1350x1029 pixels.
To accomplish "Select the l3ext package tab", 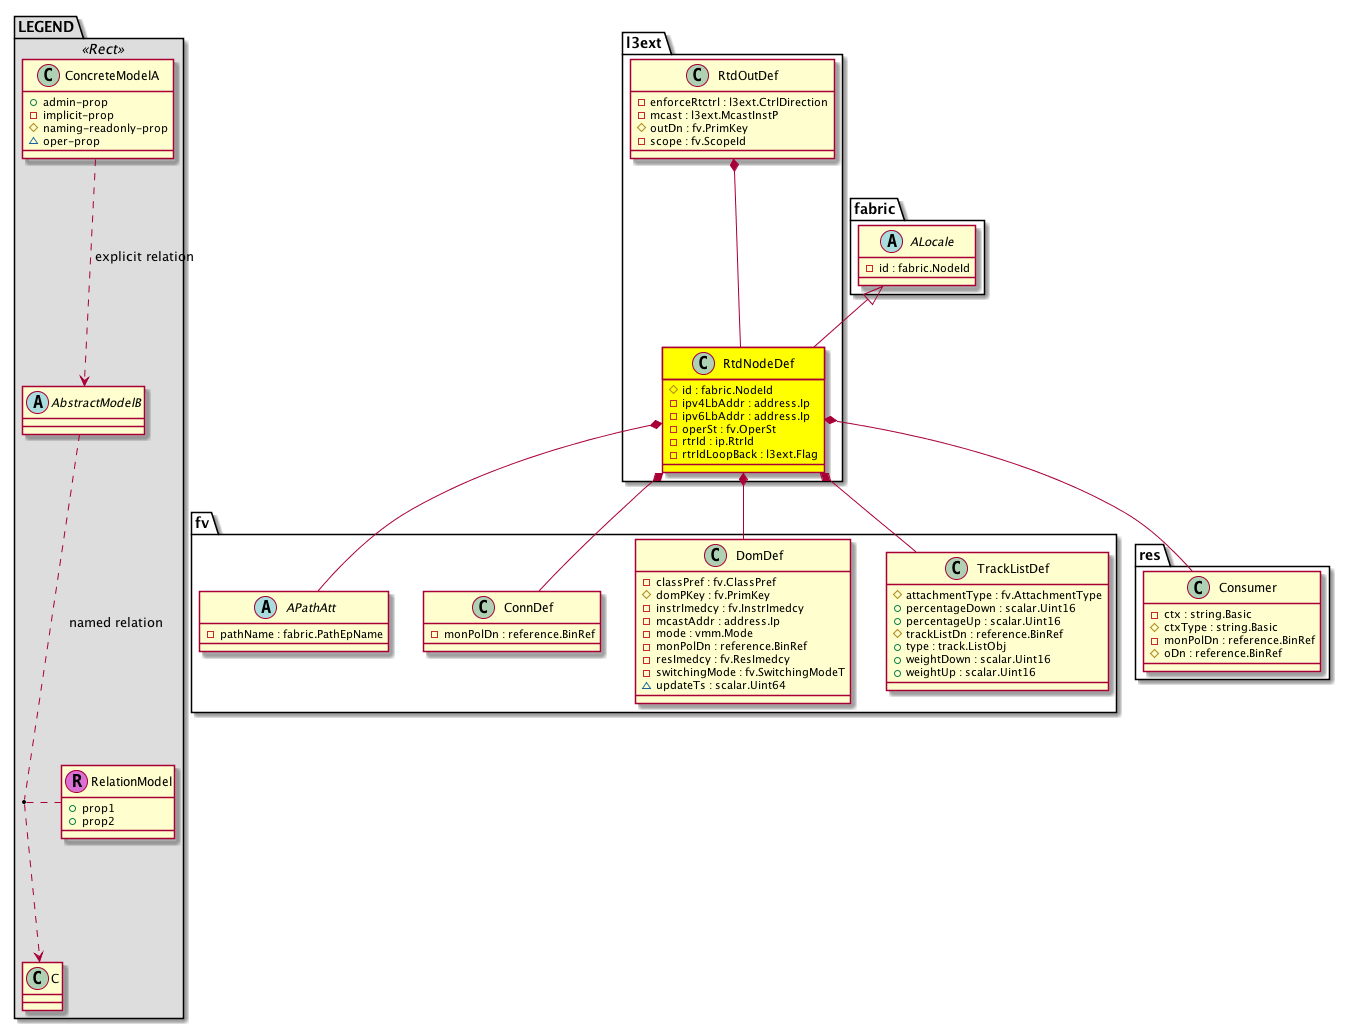I will click(644, 43).
